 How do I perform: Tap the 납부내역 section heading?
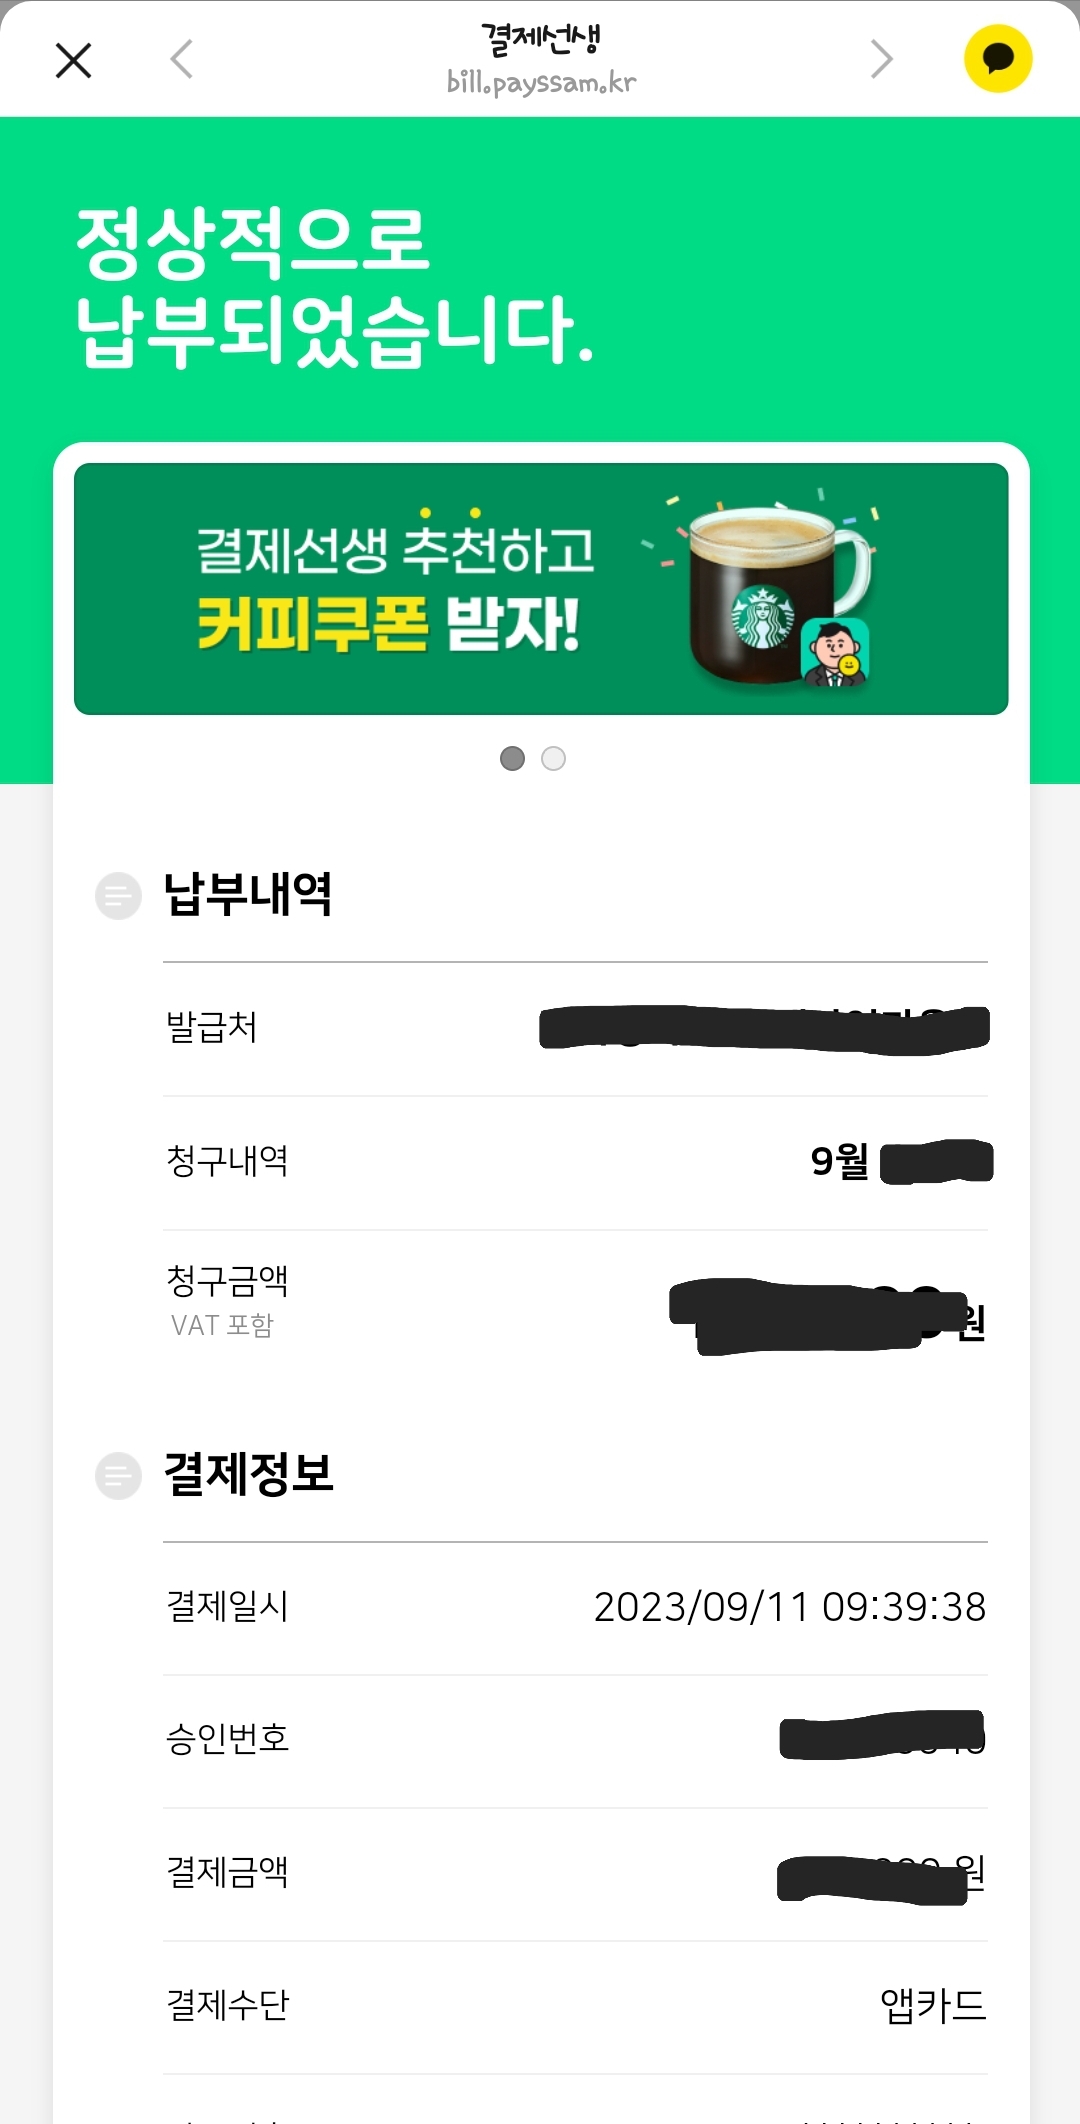248,894
